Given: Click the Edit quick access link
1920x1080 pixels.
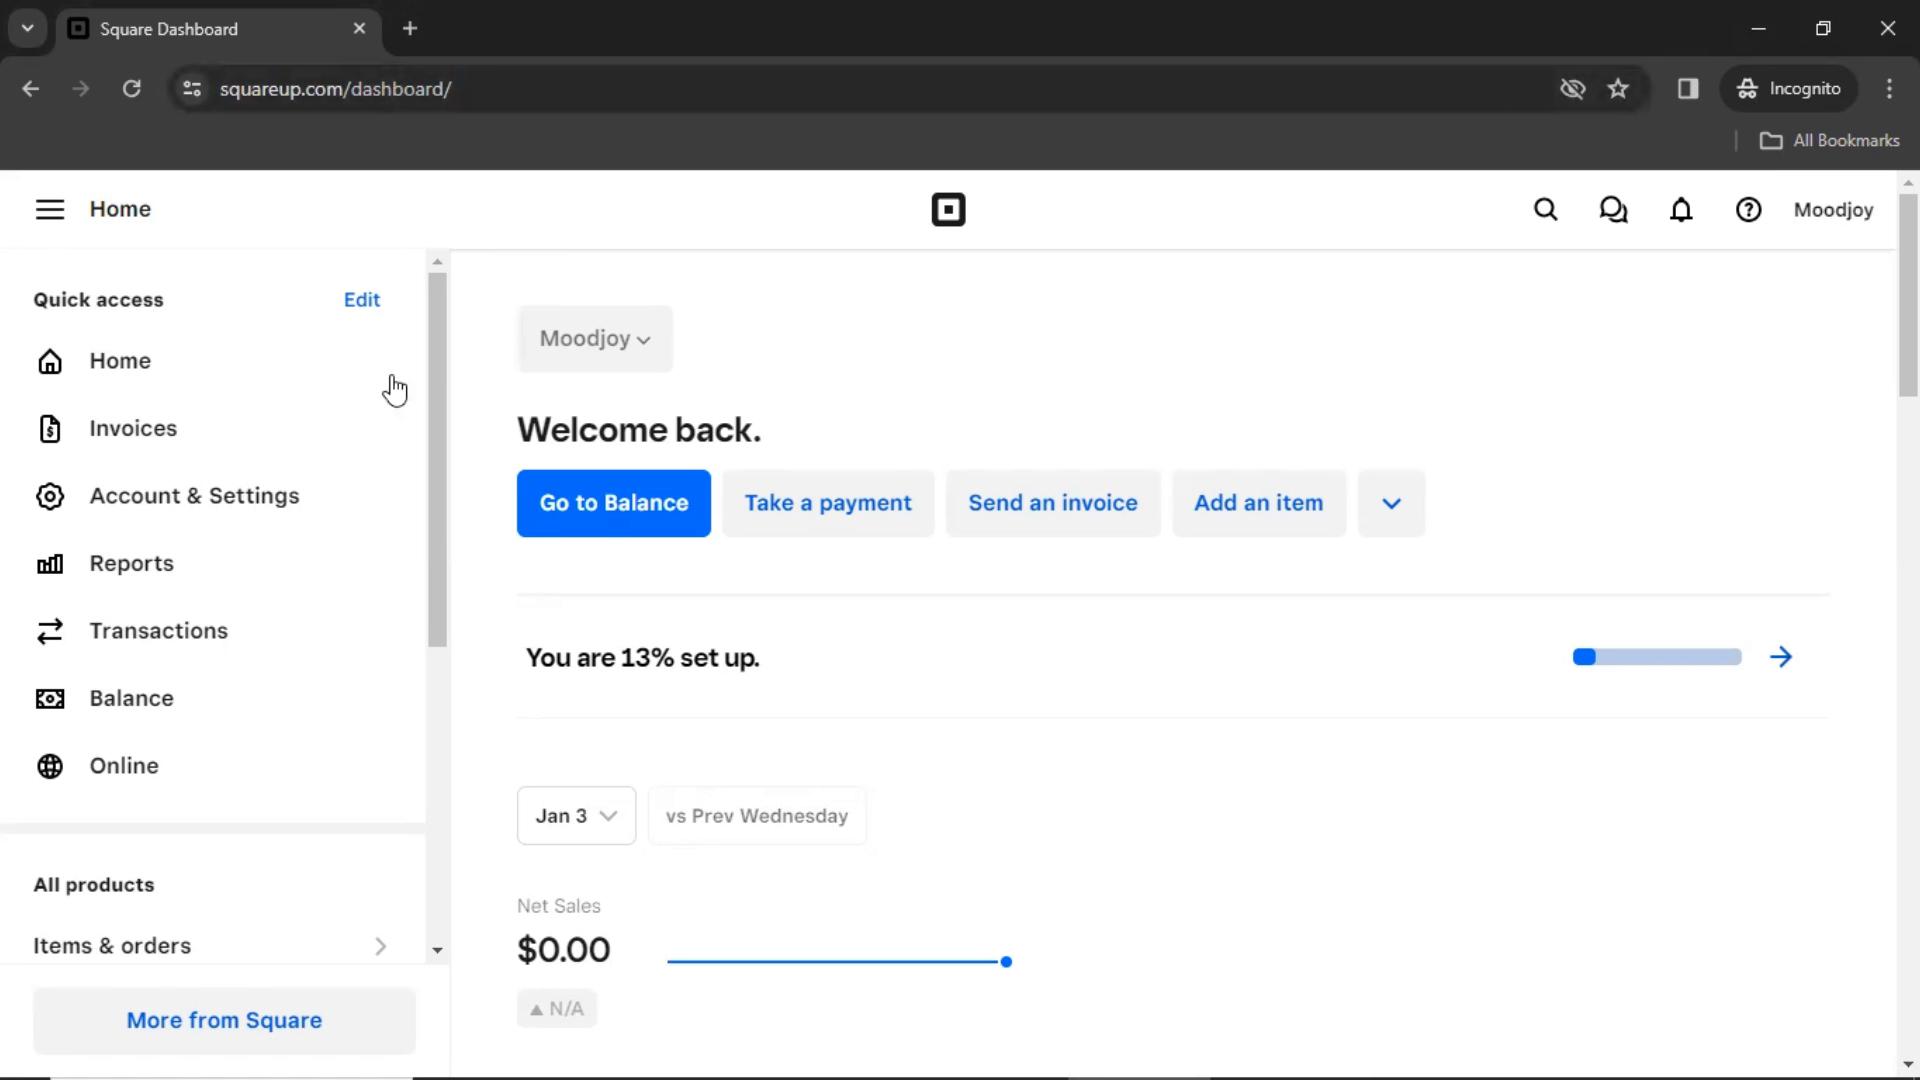Looking at the screenshot, I should (360, 299).
